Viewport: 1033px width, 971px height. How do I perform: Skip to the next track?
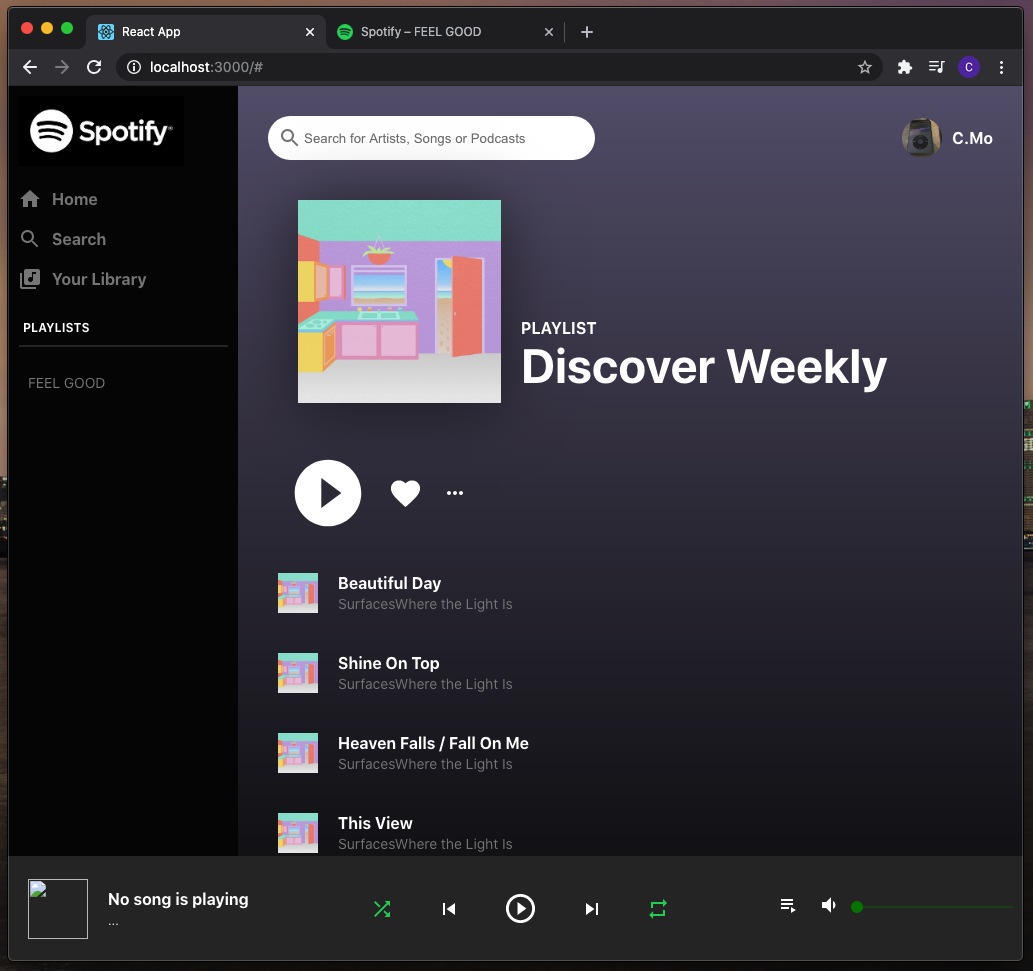point(592,909)
